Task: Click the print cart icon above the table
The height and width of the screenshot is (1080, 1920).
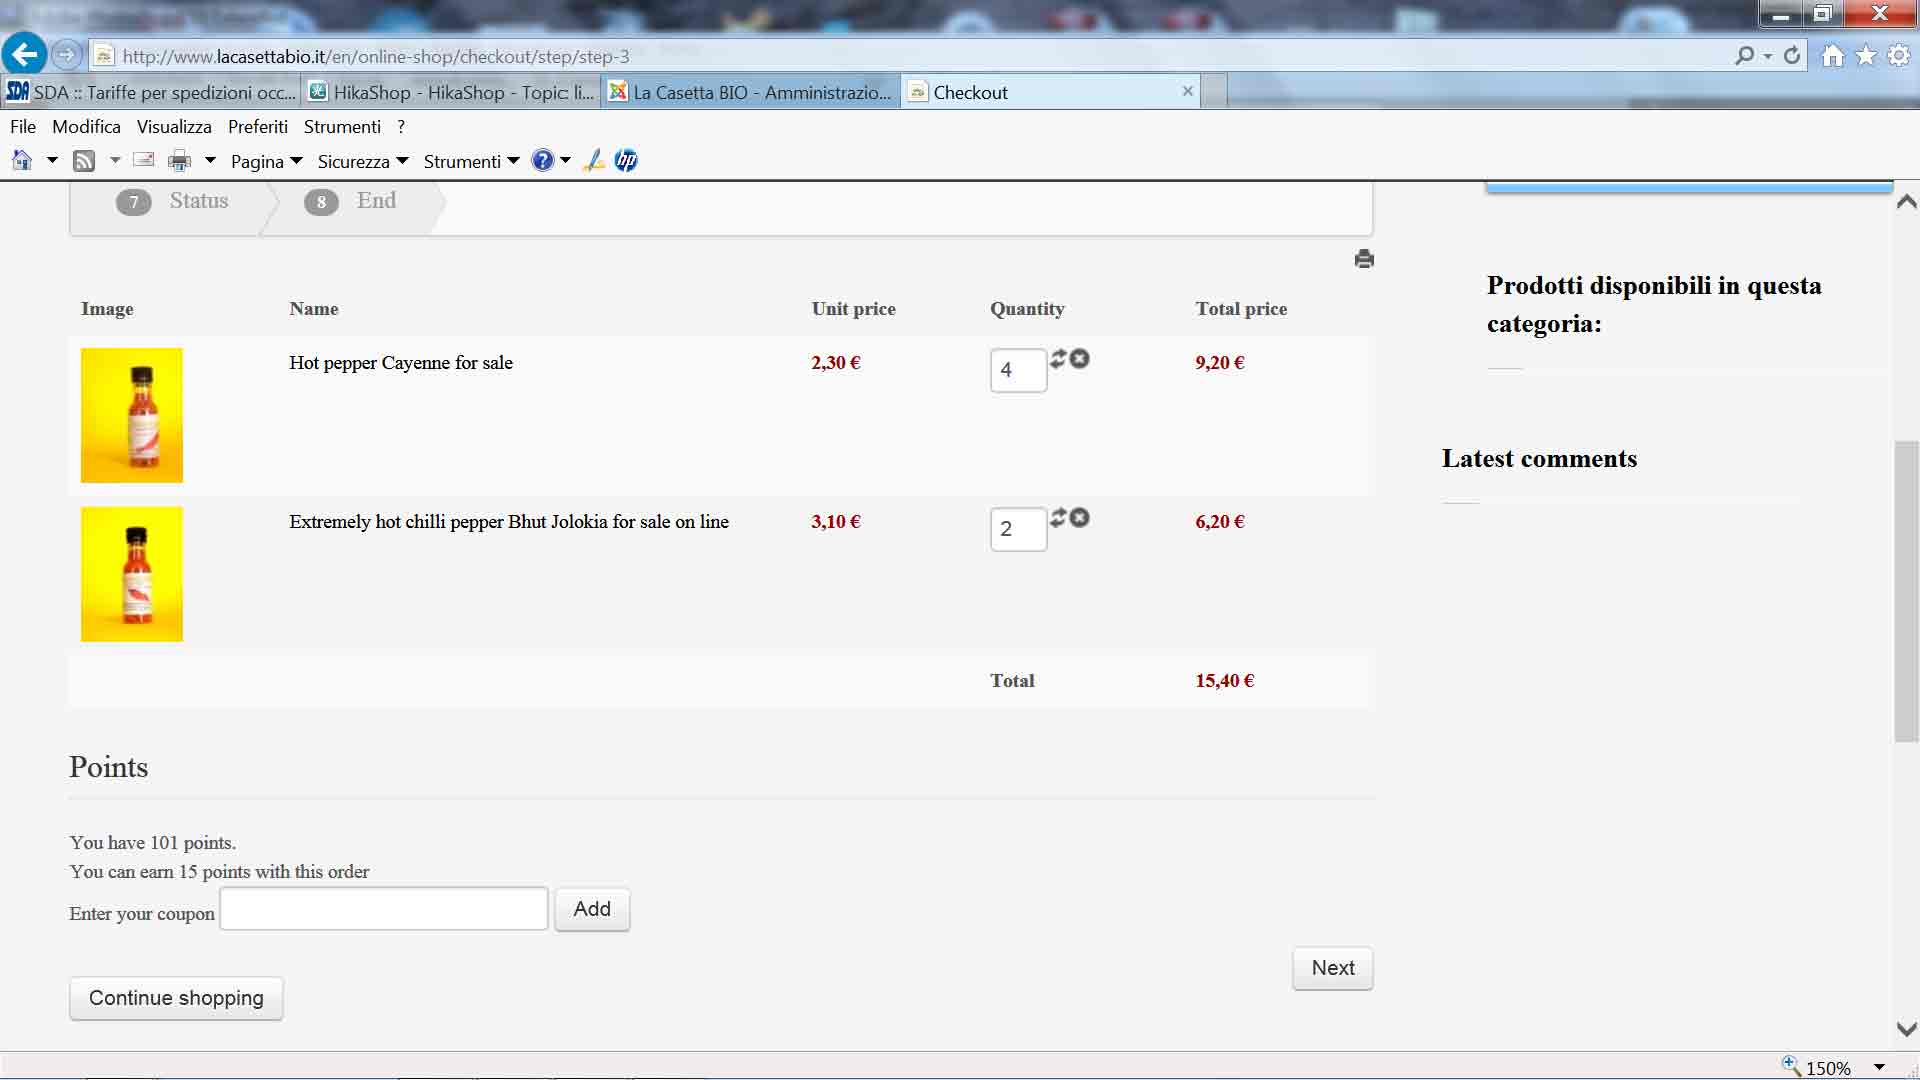Action: coord(1364,259)
